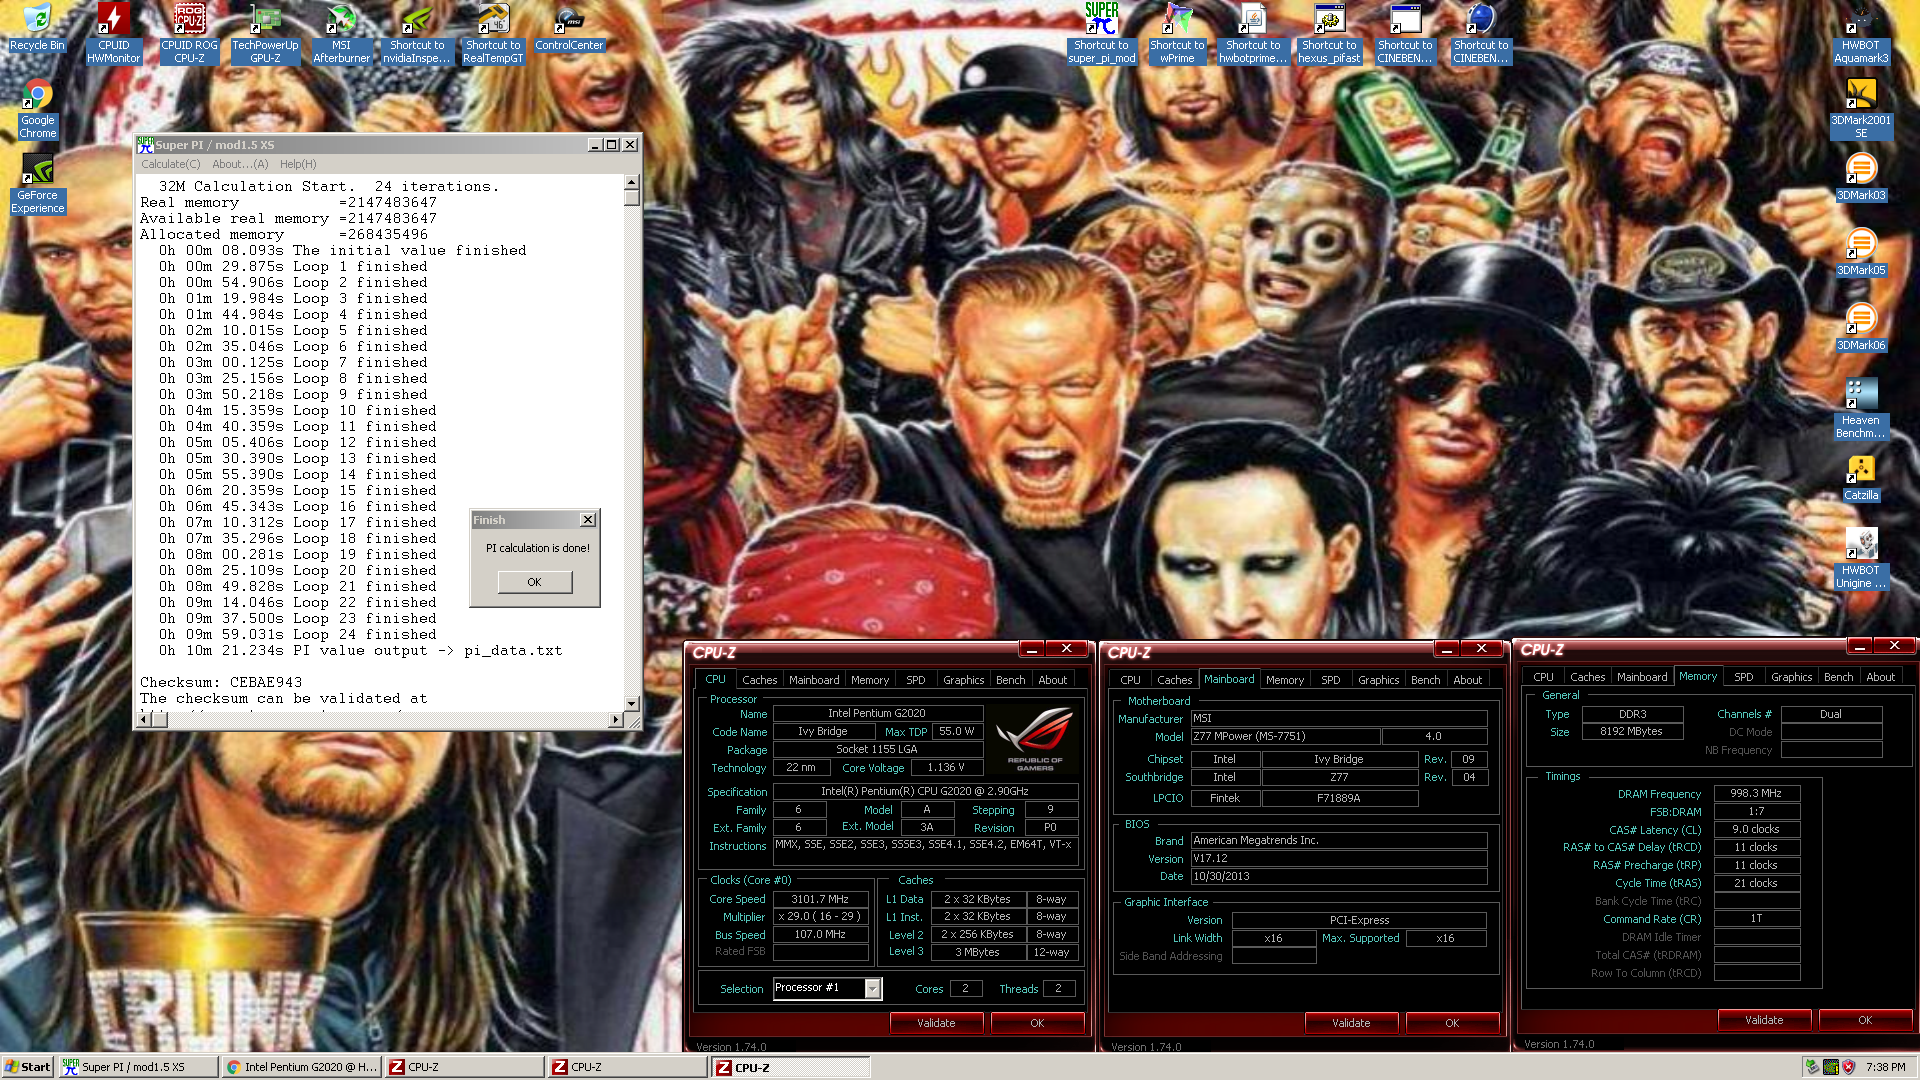1920x1080 pixels.
Task: Open Graphics tab in middle CPU-Z window
Action: click(x=1378, y=680)
